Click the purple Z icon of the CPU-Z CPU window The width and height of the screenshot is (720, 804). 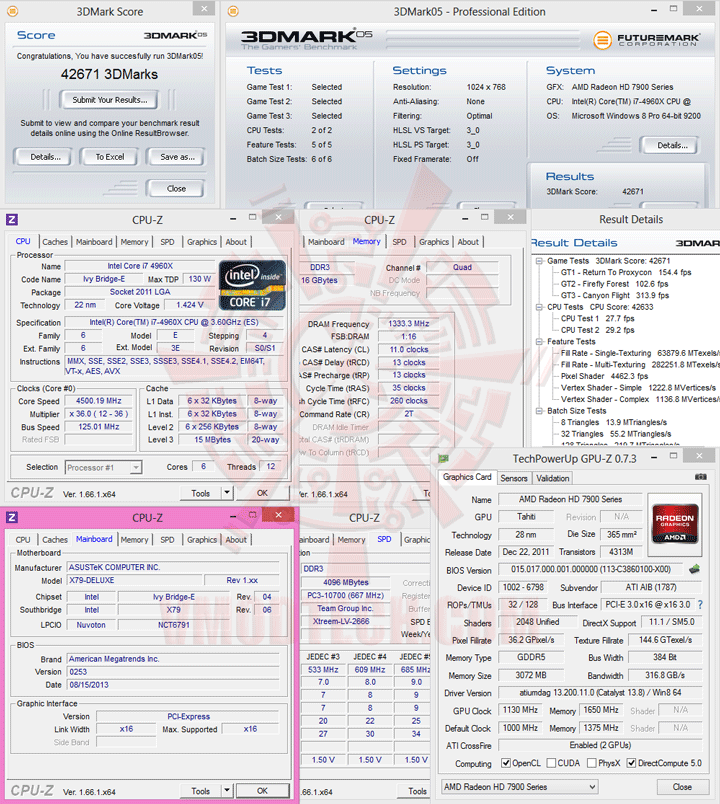coord(12,220)
